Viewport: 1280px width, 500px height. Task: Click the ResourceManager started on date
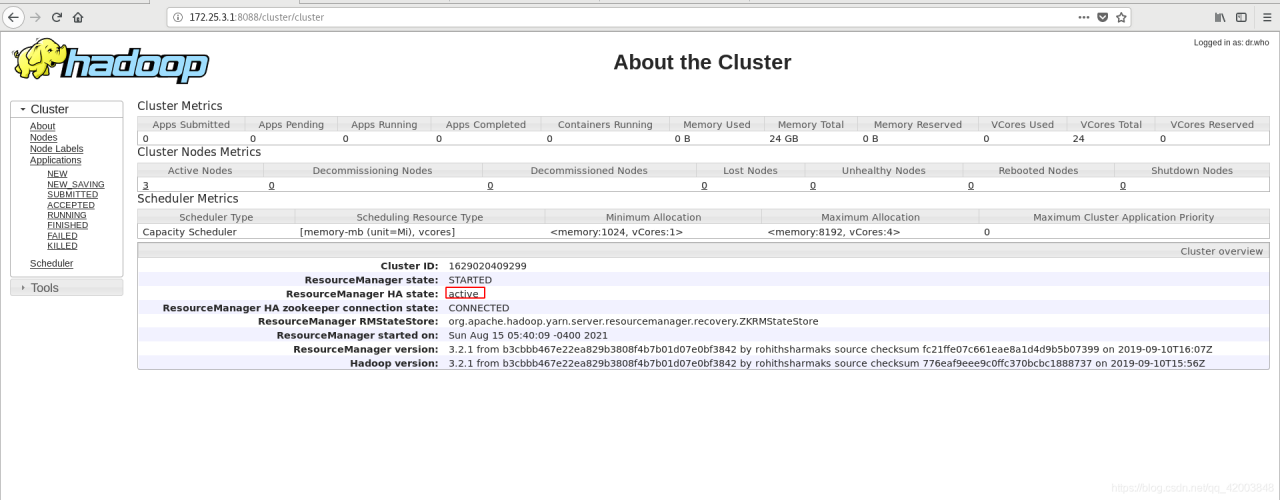(x=542, y=336)
